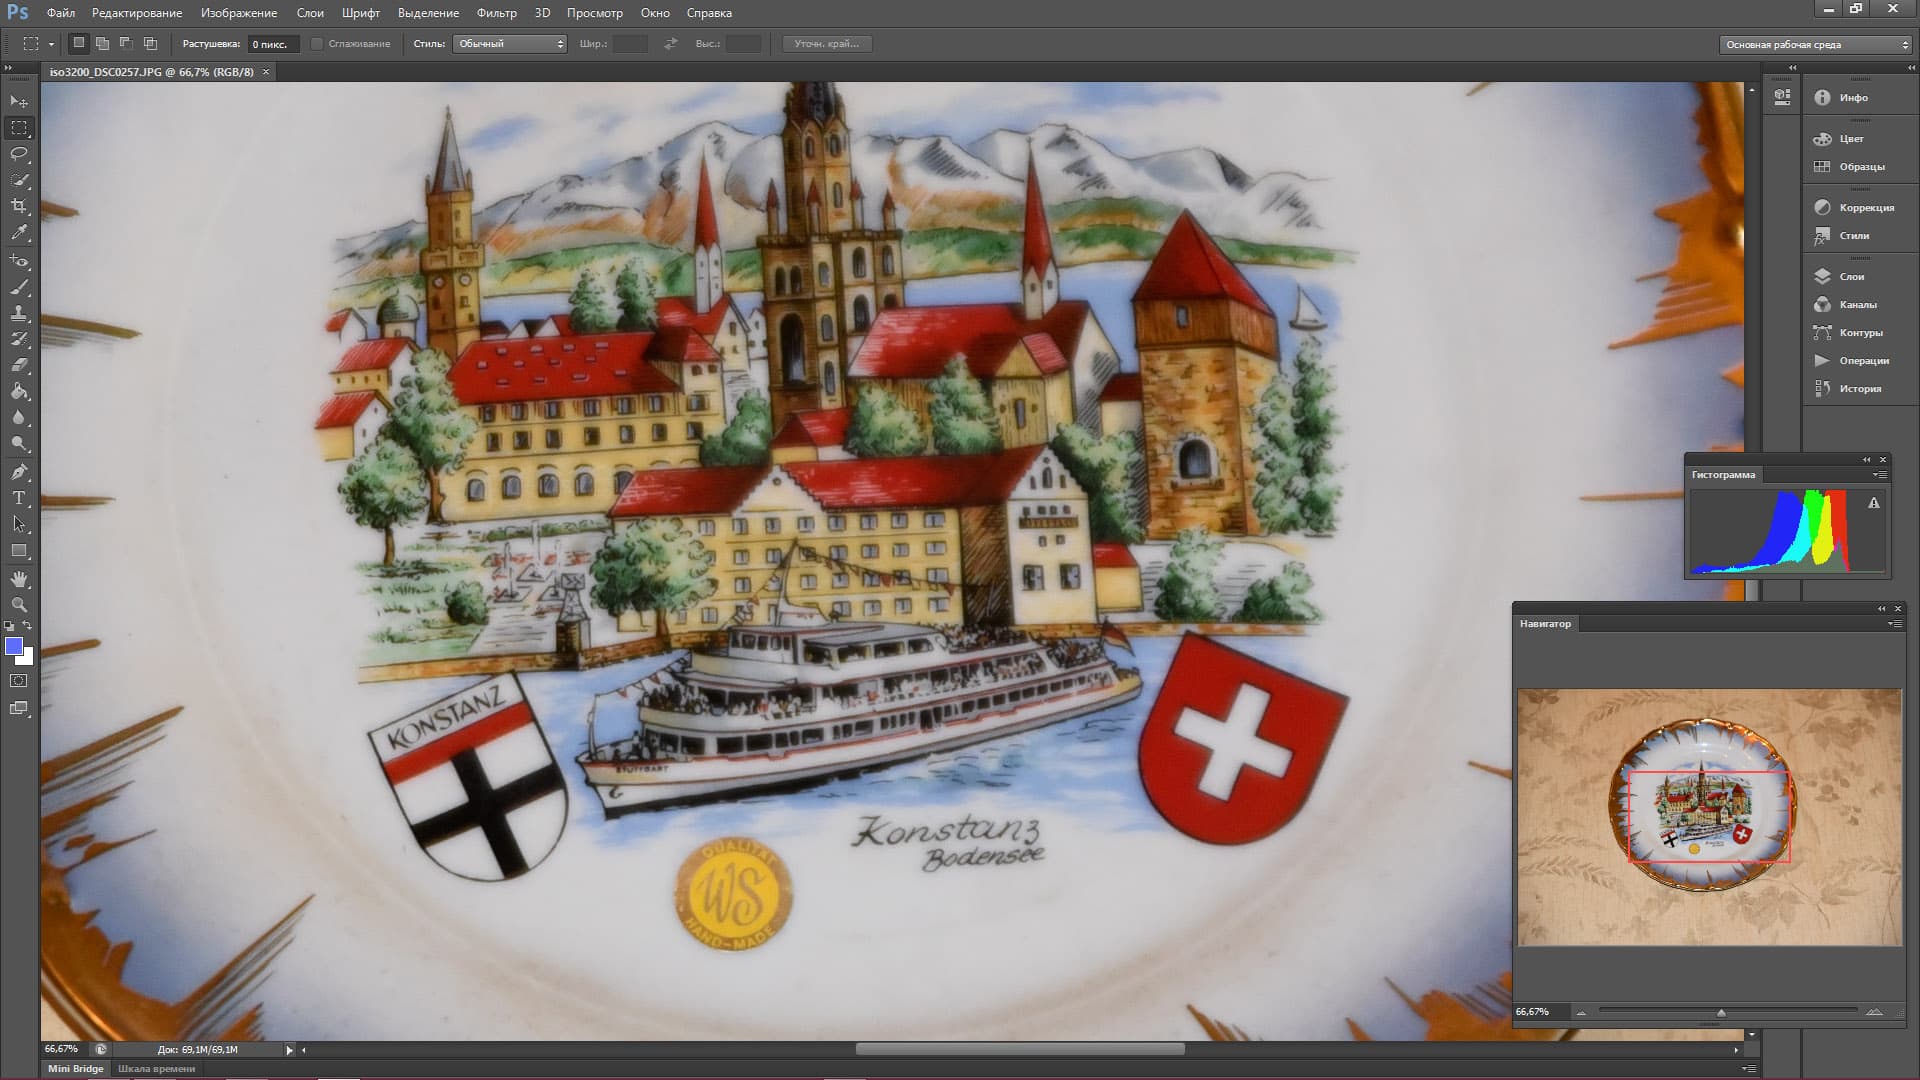Enable the Сглаживание checkbox
Image resolution: width=1920 pixels, height=1080 pixels.
coord(317,44)
